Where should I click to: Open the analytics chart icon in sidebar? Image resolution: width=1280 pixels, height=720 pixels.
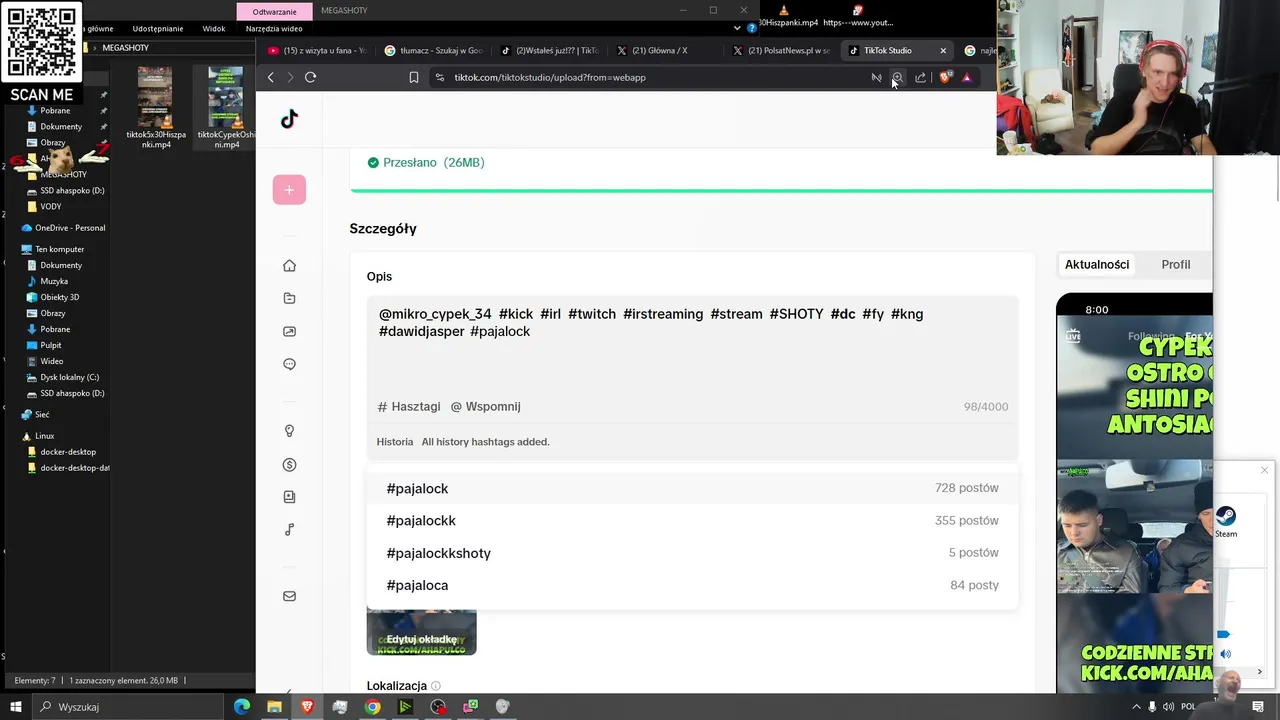click(289, 331)
